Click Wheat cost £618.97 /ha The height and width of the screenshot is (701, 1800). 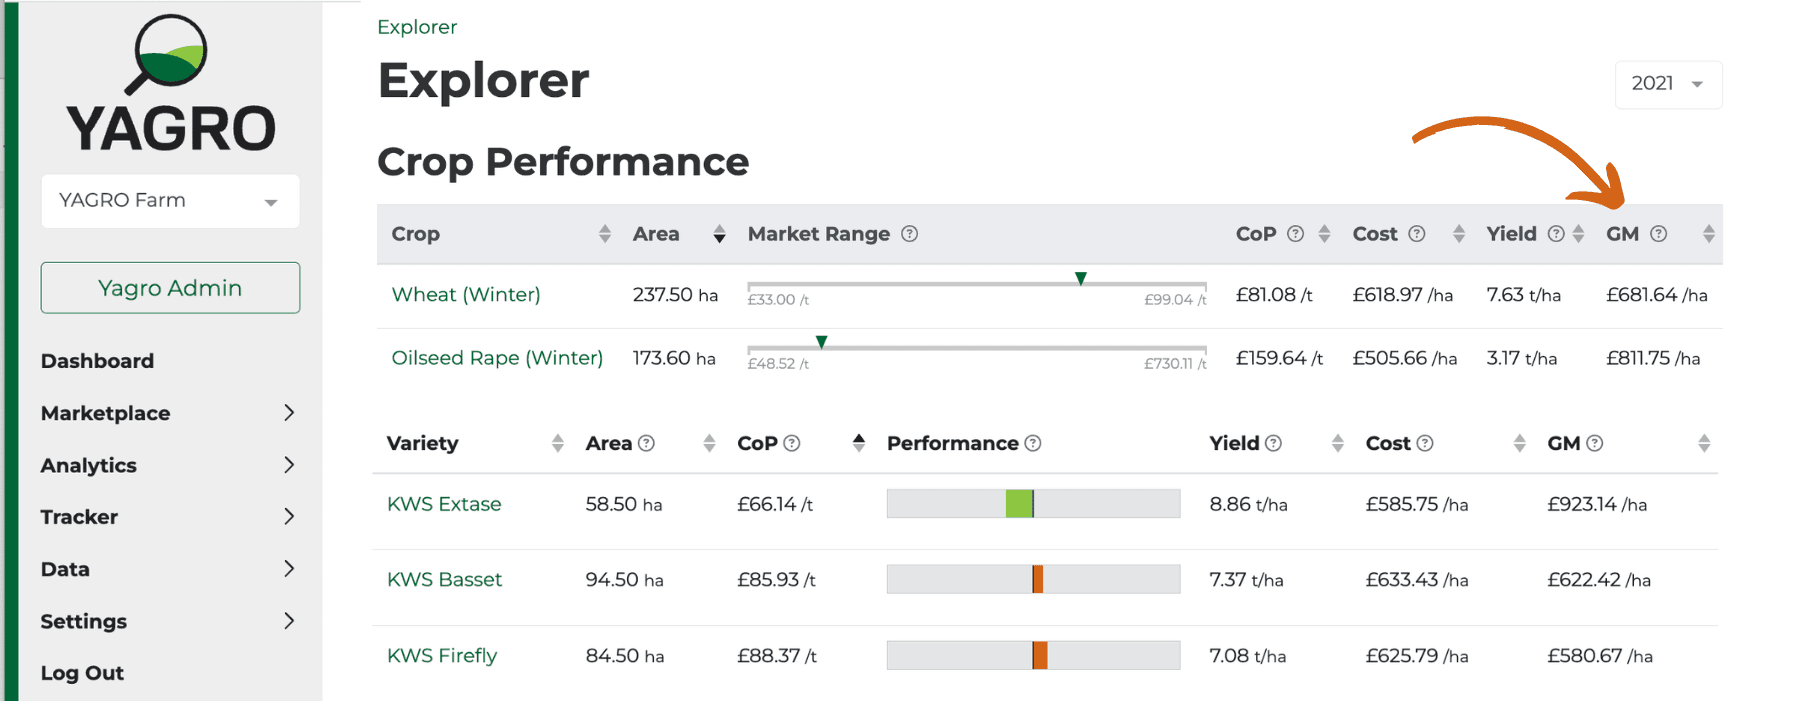click(1403, 295)
